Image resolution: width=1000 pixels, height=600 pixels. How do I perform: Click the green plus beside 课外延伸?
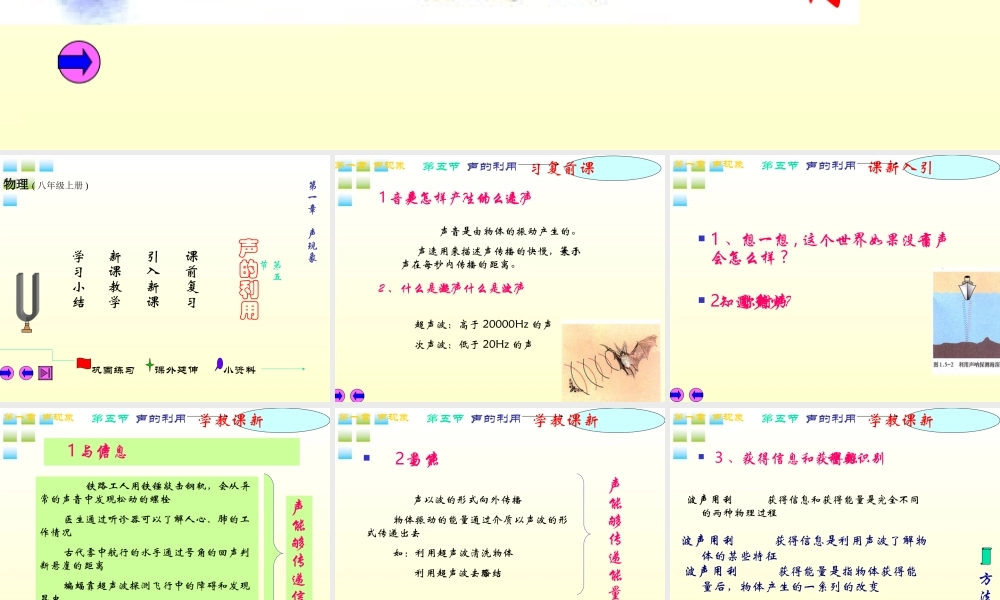coord(149,365)
